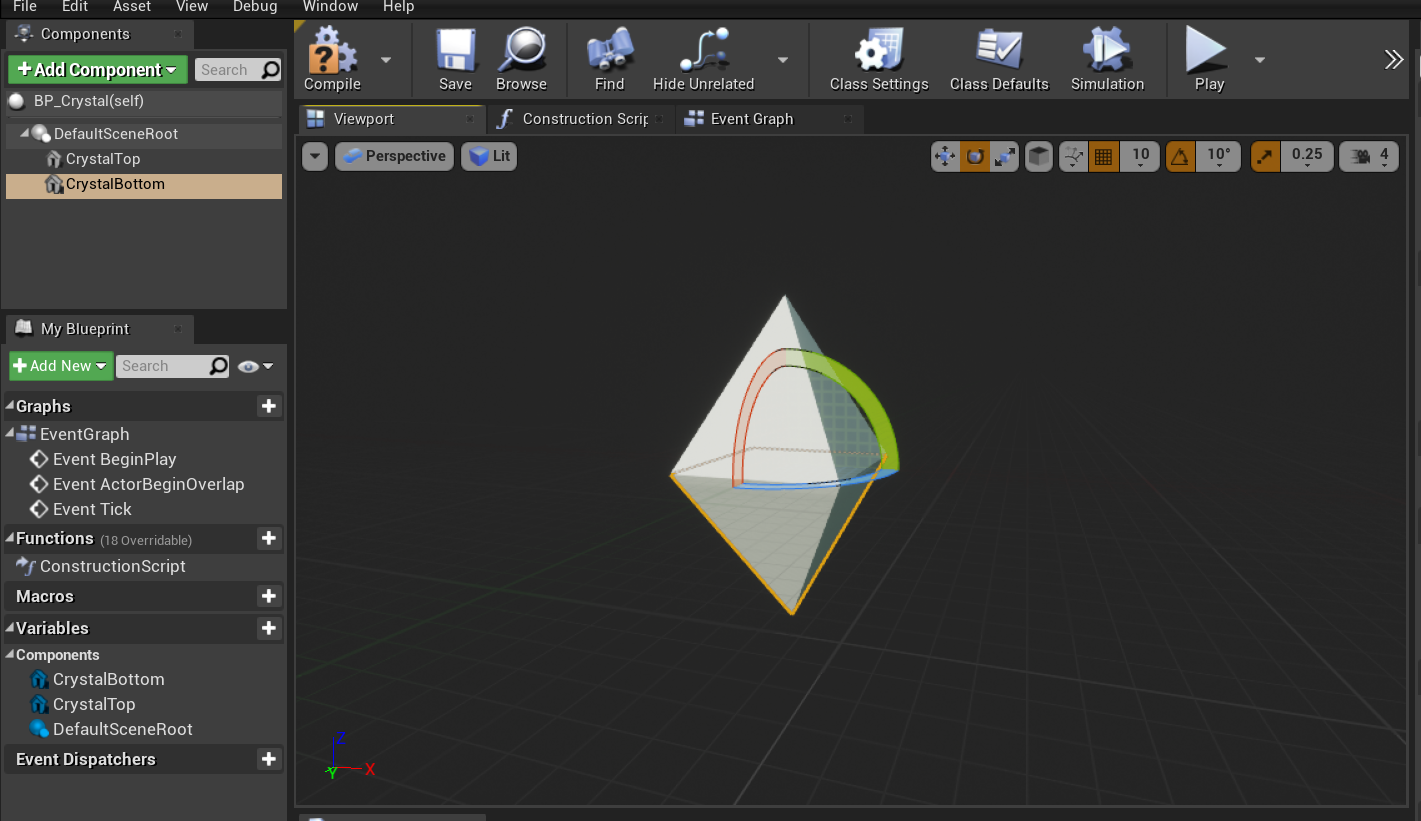
Task: Open the grid snap value 10 dropdown
Action: coord(1140,156)
